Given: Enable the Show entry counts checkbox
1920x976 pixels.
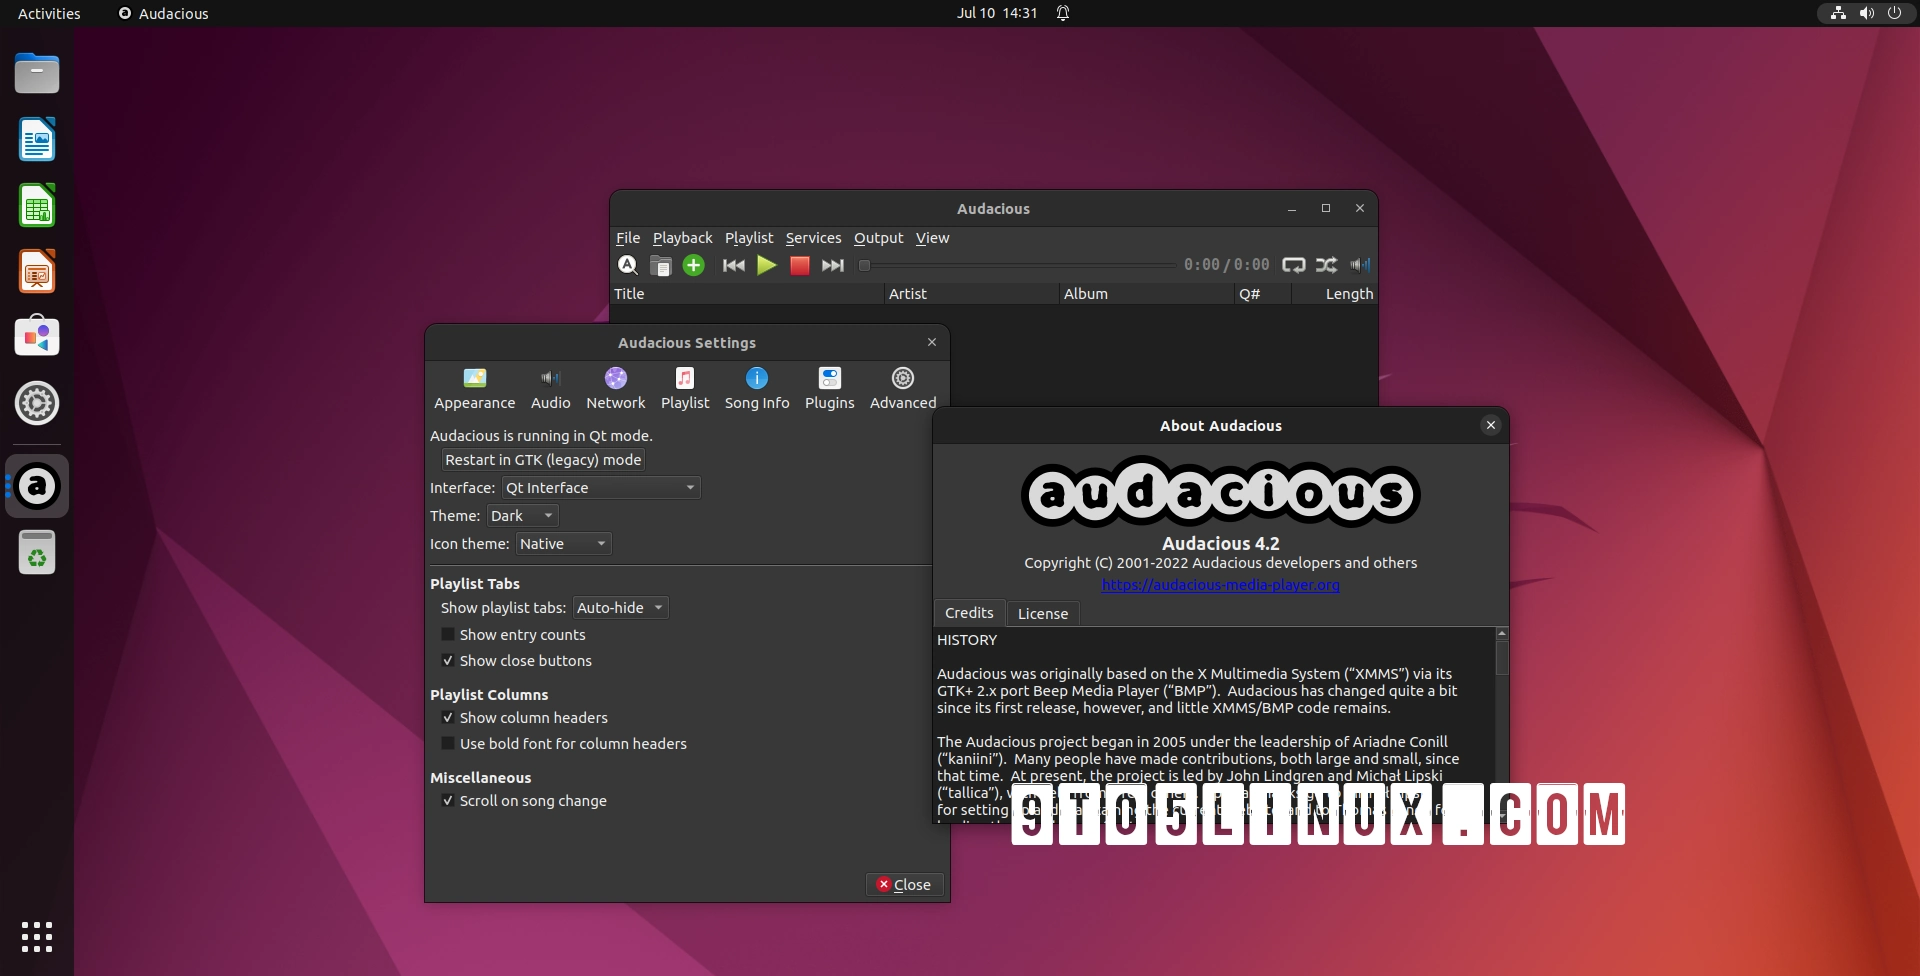Looking at the screenshot, I should click(x=448, y=634).
